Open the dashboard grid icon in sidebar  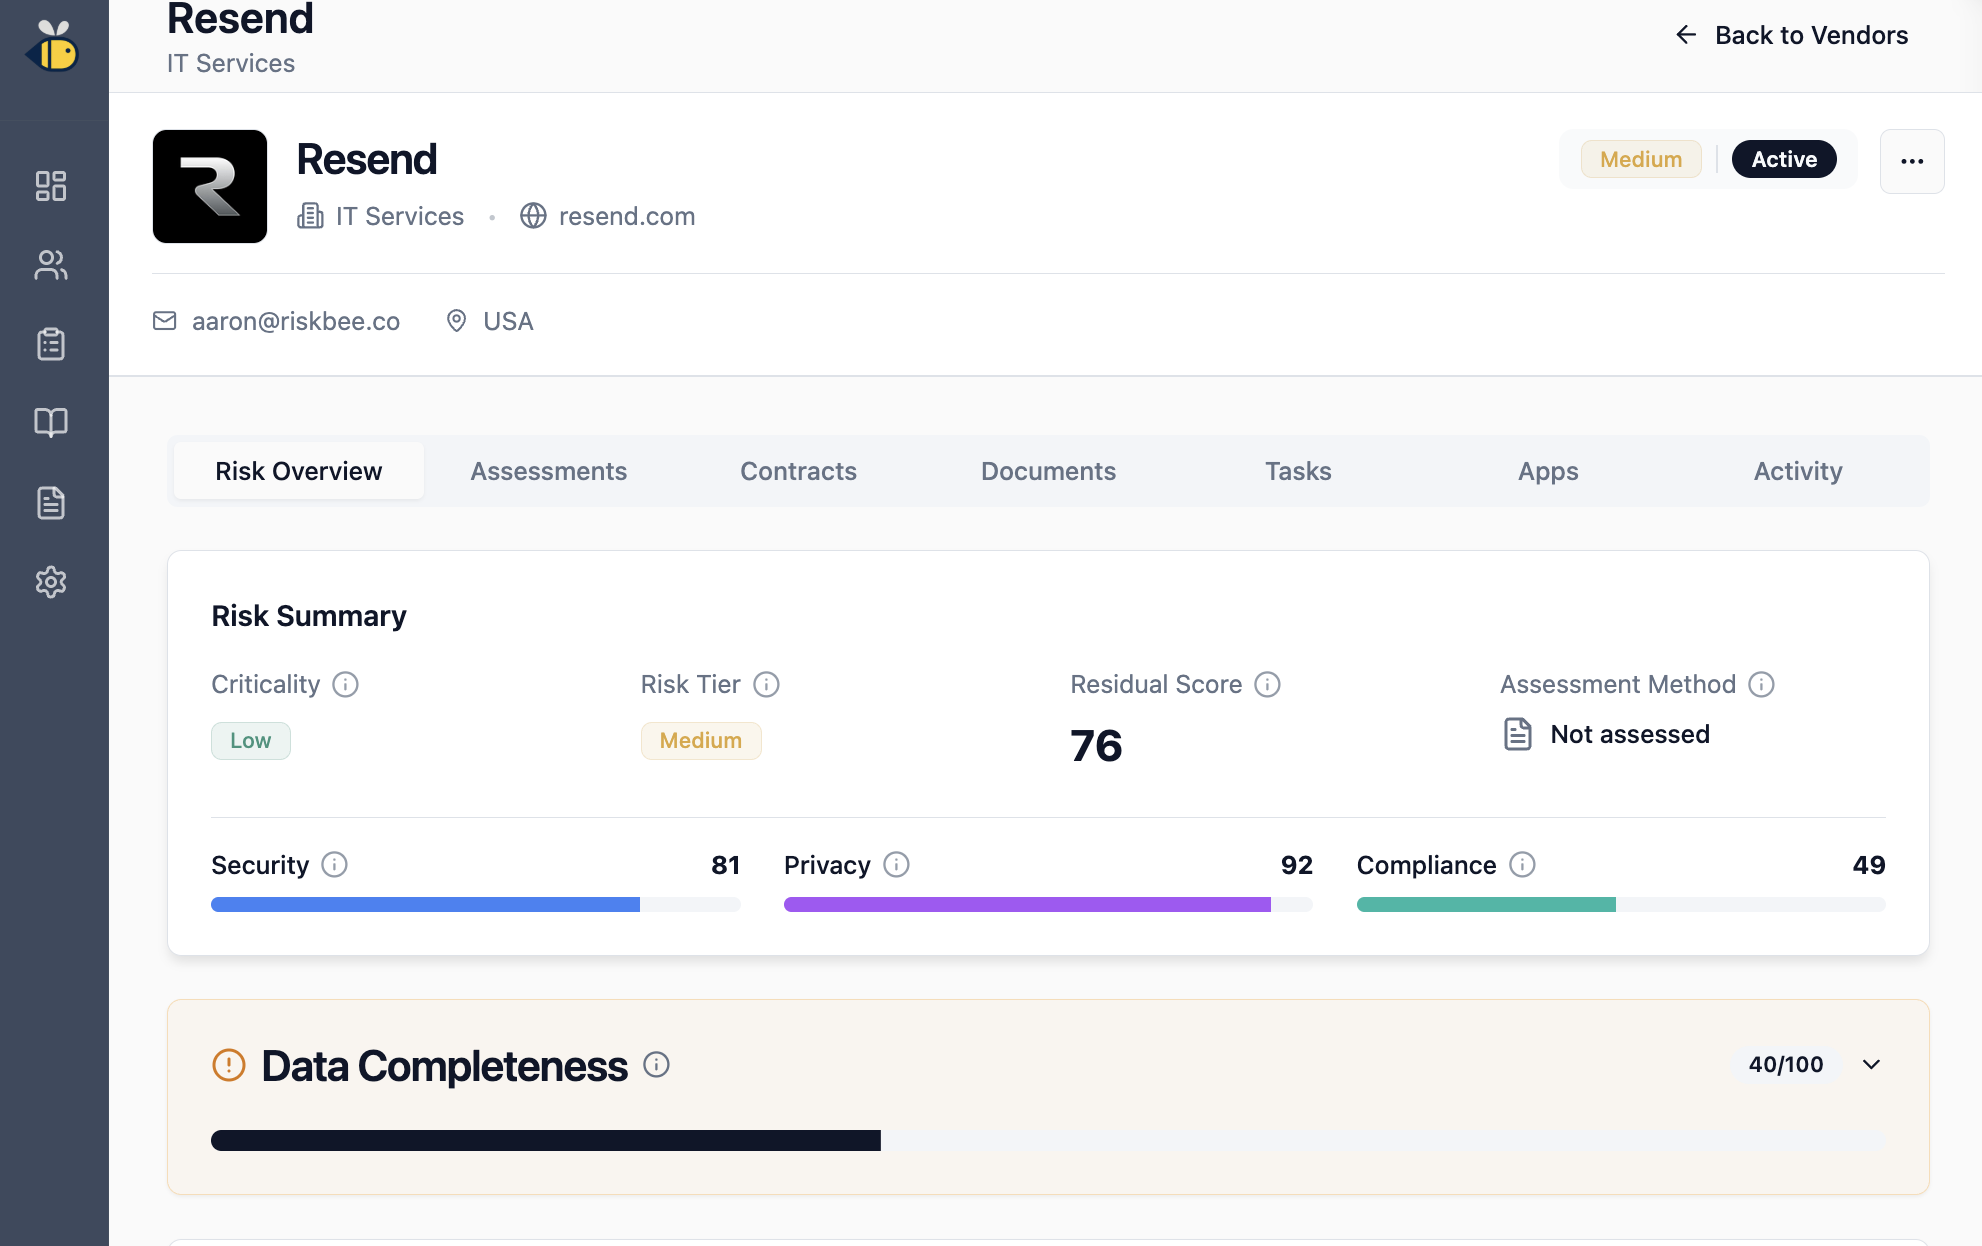pyautogui.click(x=51, y=186)
